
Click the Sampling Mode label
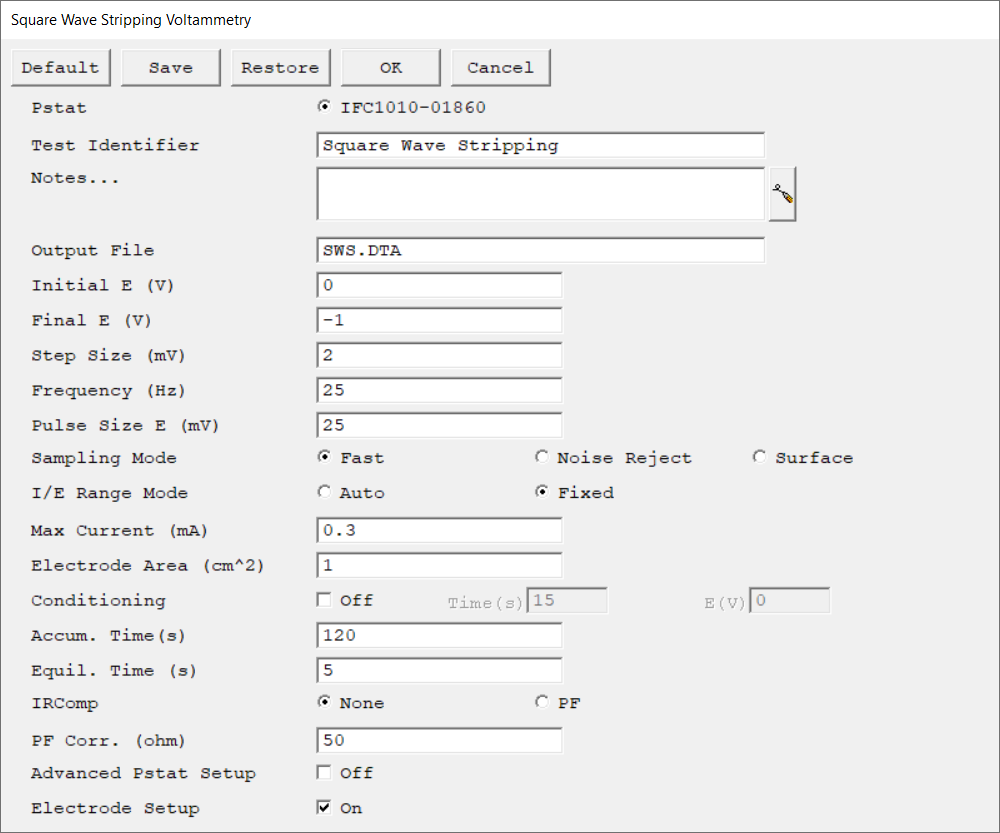[104, 458]
